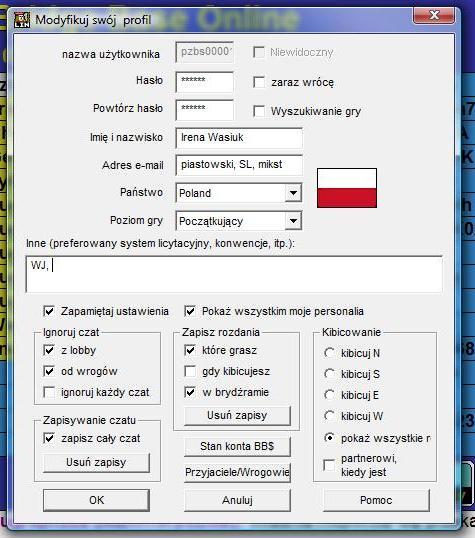Uncheck Pokaż wszystkim moje personalia
Viewport: 475px width, 538px height.
tap(190, 311)
